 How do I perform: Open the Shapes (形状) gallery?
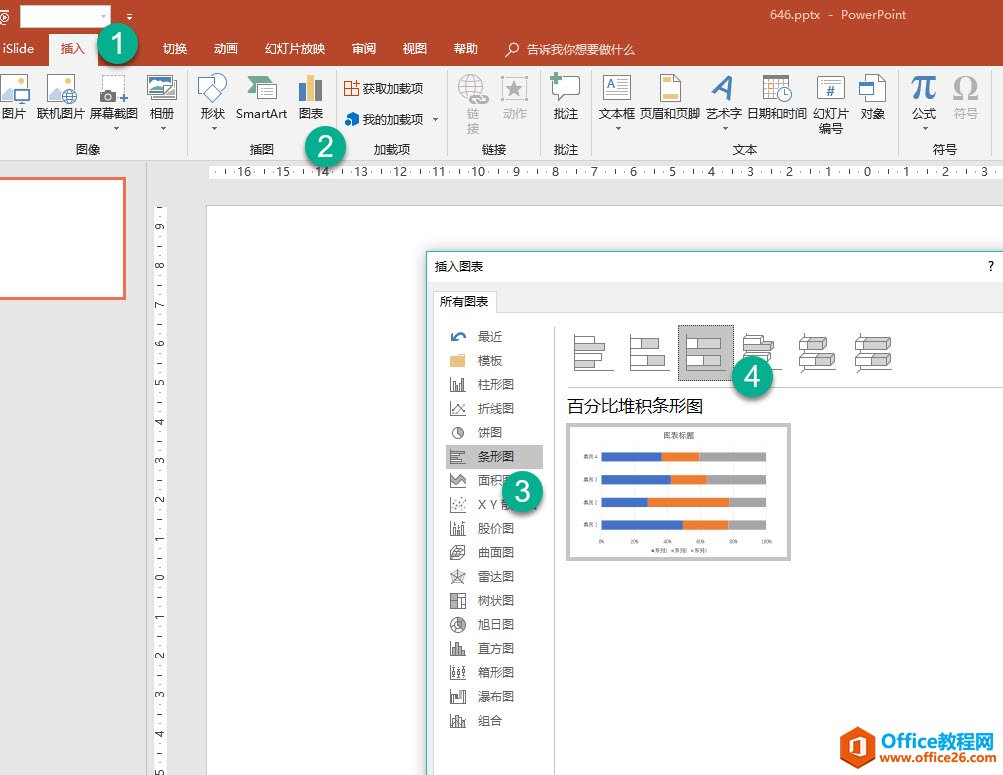(212, 97)
